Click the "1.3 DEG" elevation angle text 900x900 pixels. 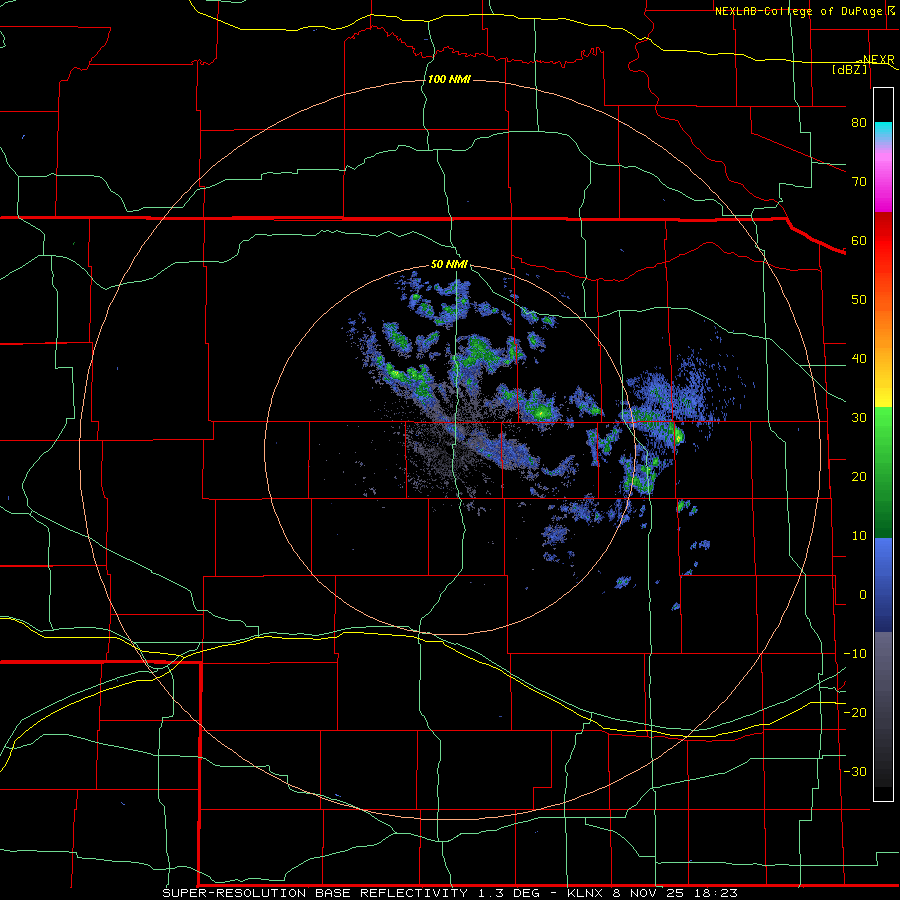509,893
